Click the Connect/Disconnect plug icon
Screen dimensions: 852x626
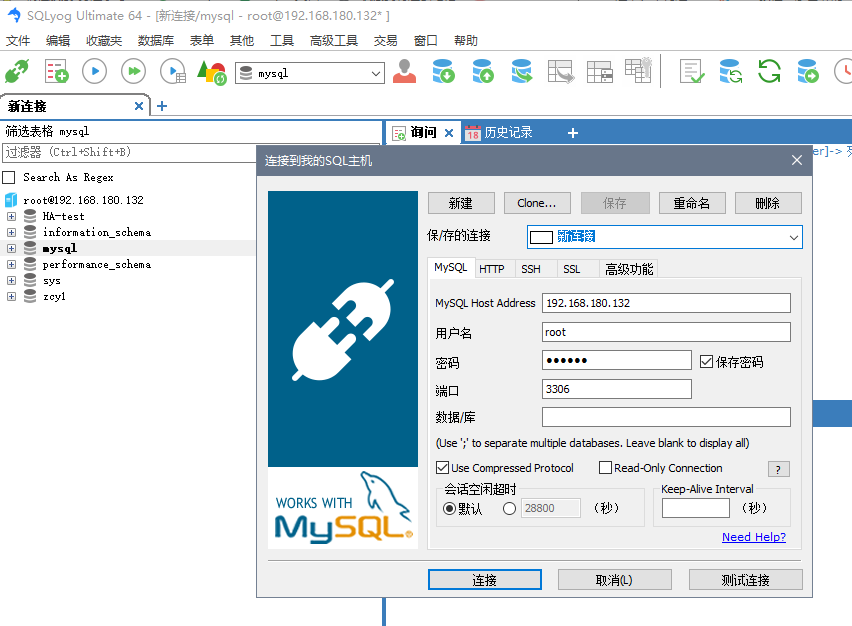[18, 71]
